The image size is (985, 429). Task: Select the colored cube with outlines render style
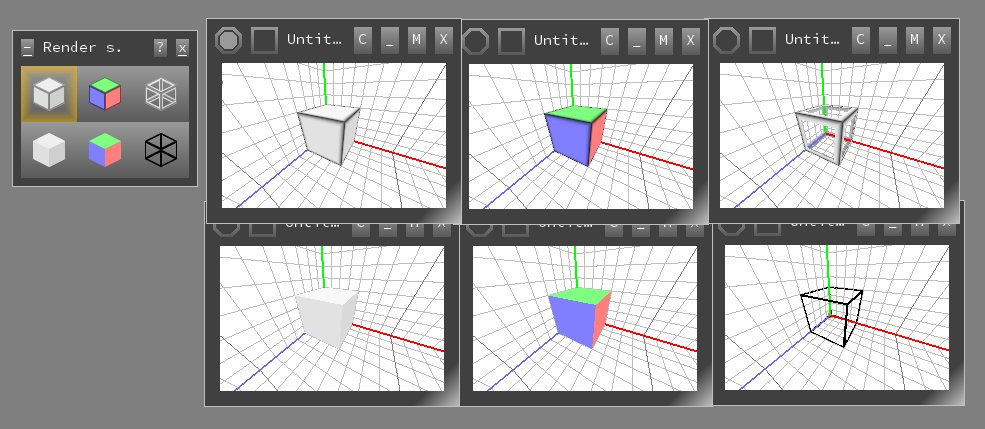click(x=105, y=94)
